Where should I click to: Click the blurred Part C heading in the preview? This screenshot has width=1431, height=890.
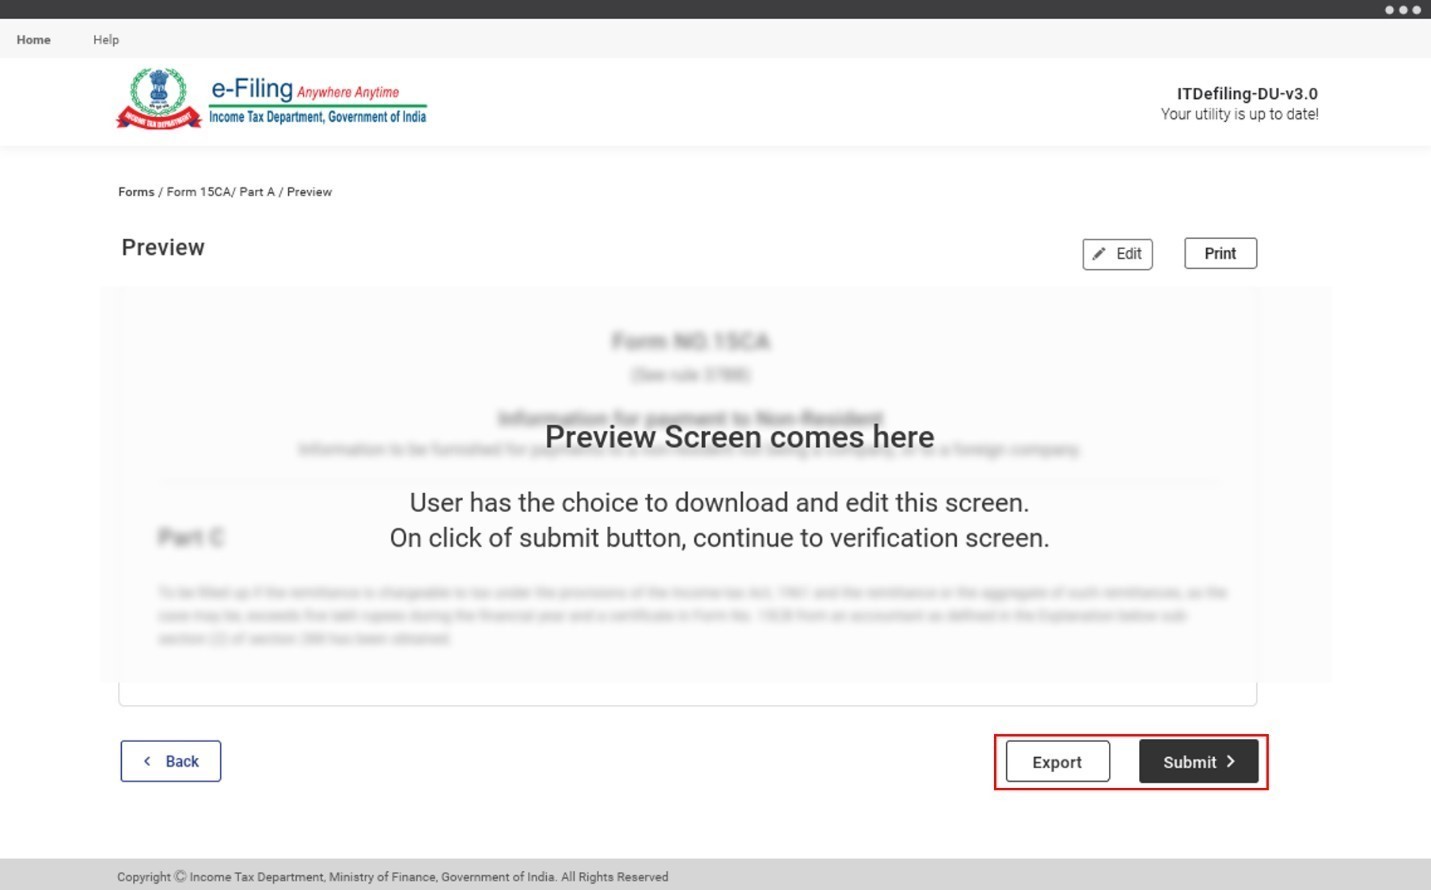[x=190, y=538]
